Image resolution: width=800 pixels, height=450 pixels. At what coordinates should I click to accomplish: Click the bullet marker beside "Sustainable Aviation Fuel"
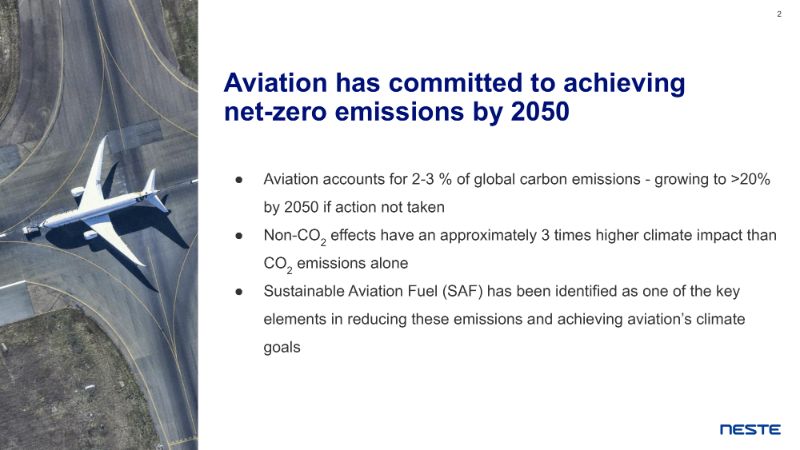tap(241, 291)
